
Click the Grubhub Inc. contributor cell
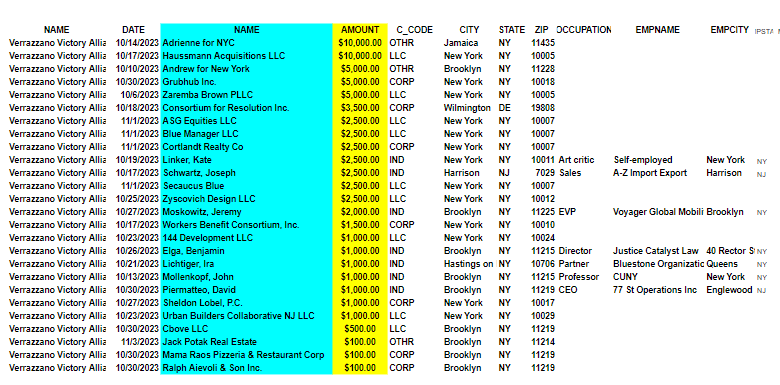point(247,82)
